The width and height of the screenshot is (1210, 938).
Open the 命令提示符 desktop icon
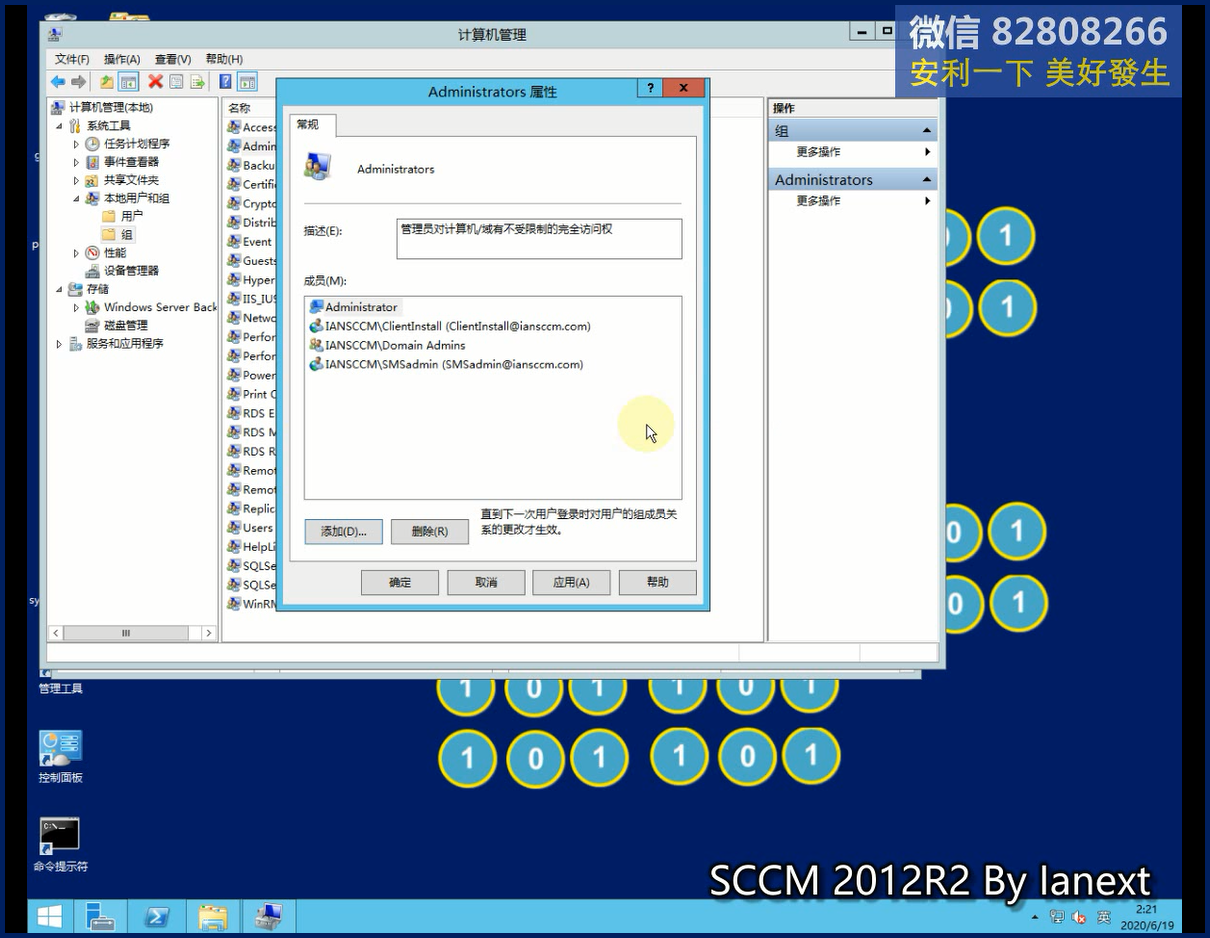(60, 845)
